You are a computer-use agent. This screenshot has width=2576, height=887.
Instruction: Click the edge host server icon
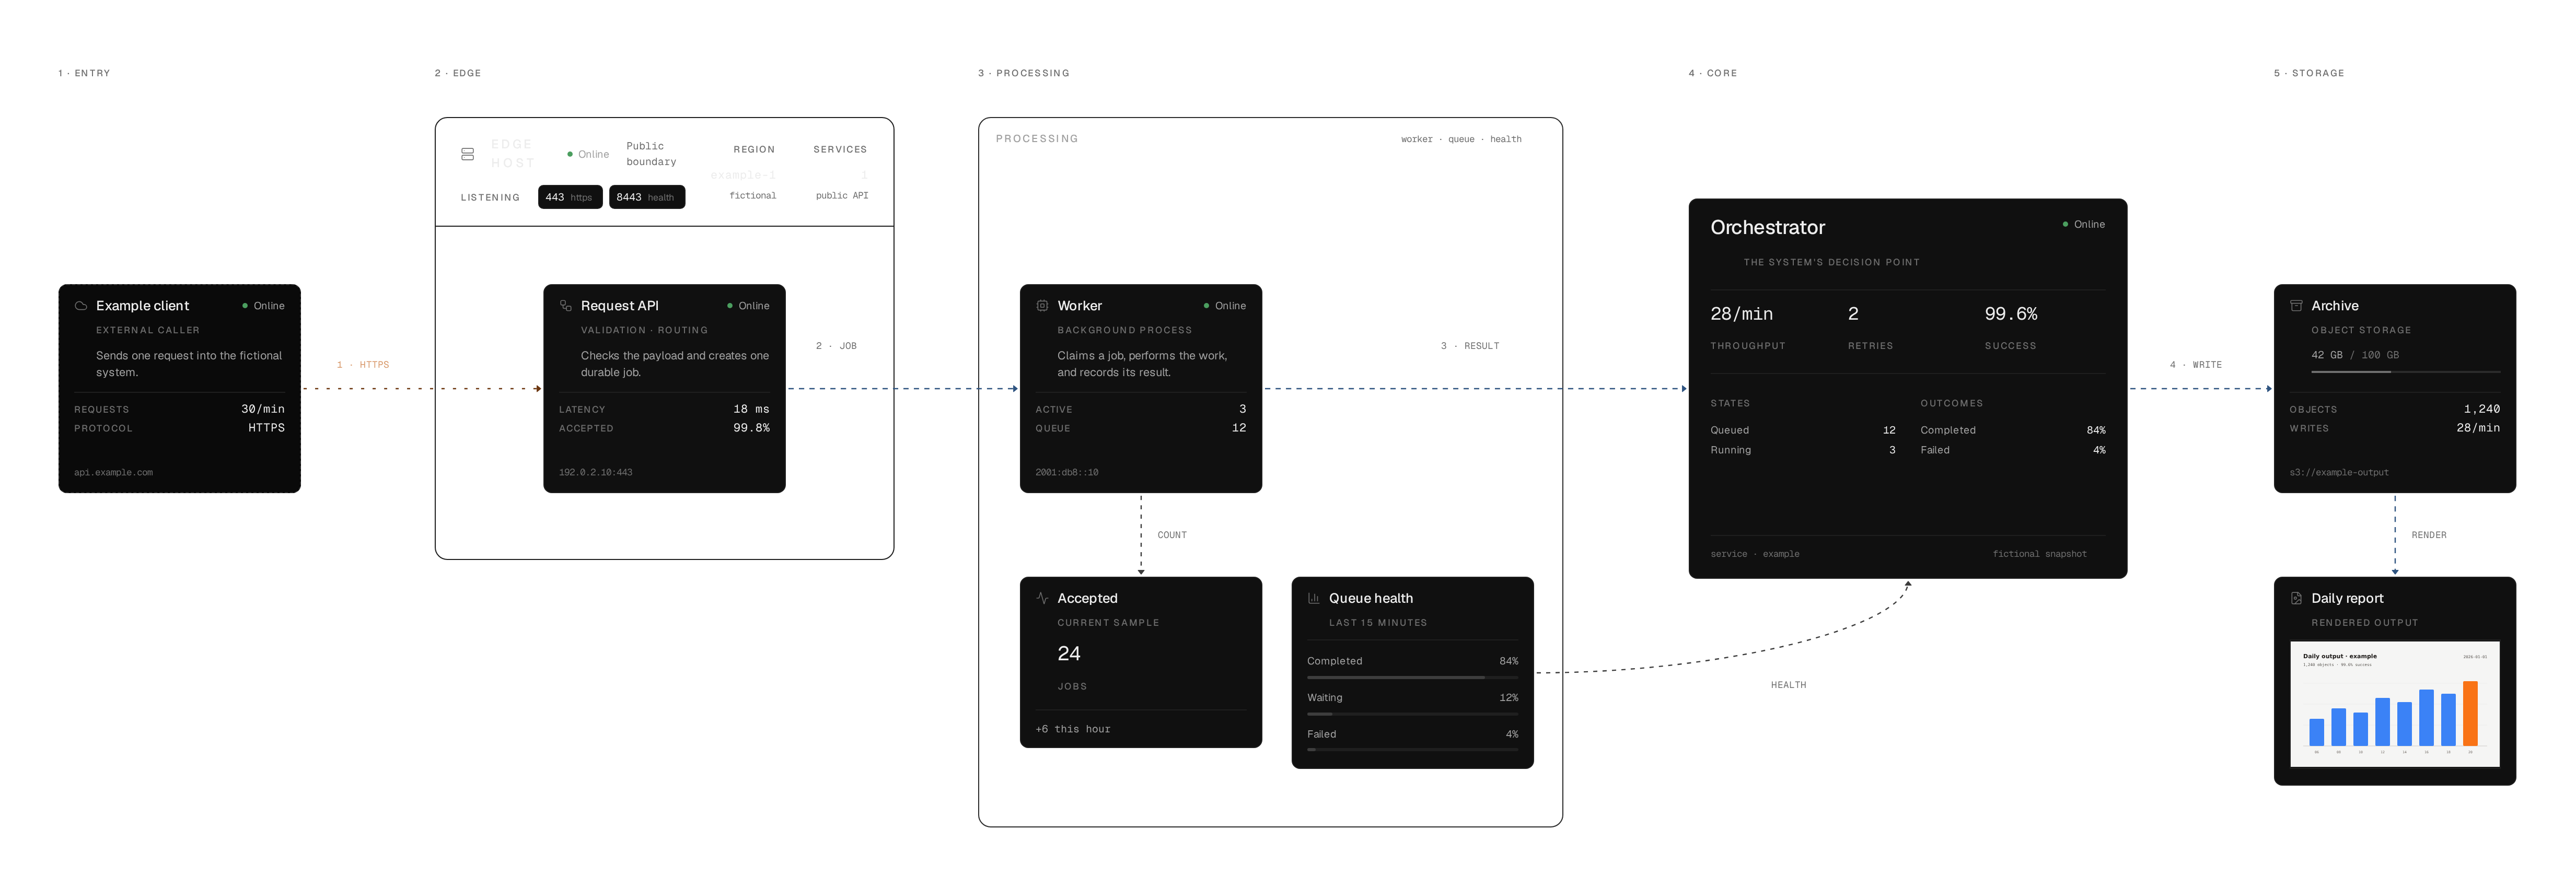point(467,154)
